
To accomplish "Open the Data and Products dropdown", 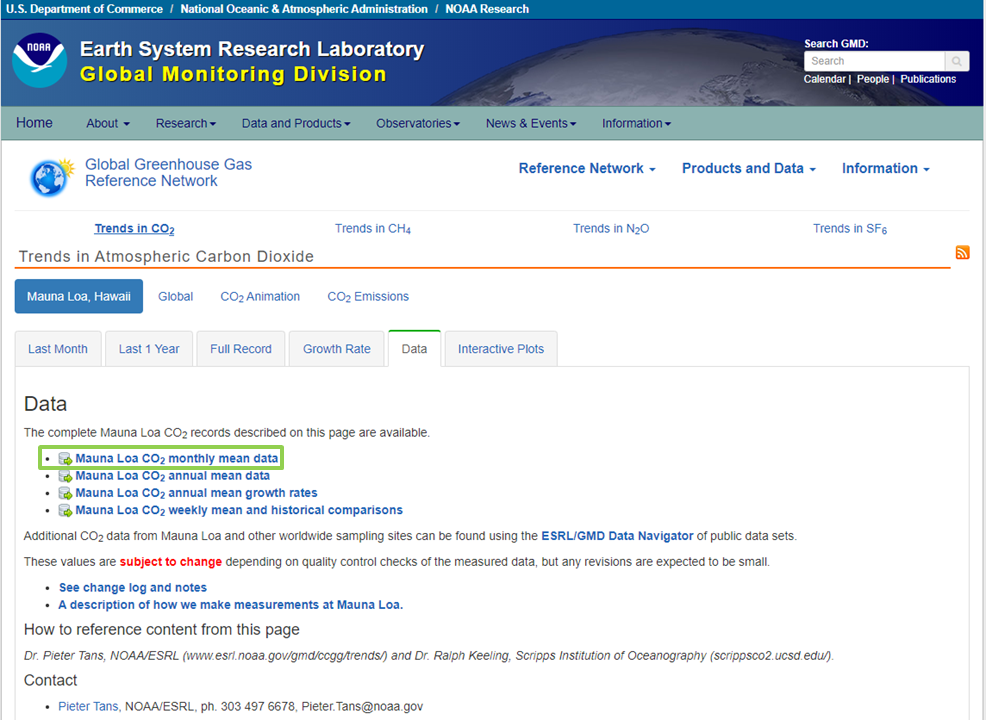I will (x=296, y=123).
